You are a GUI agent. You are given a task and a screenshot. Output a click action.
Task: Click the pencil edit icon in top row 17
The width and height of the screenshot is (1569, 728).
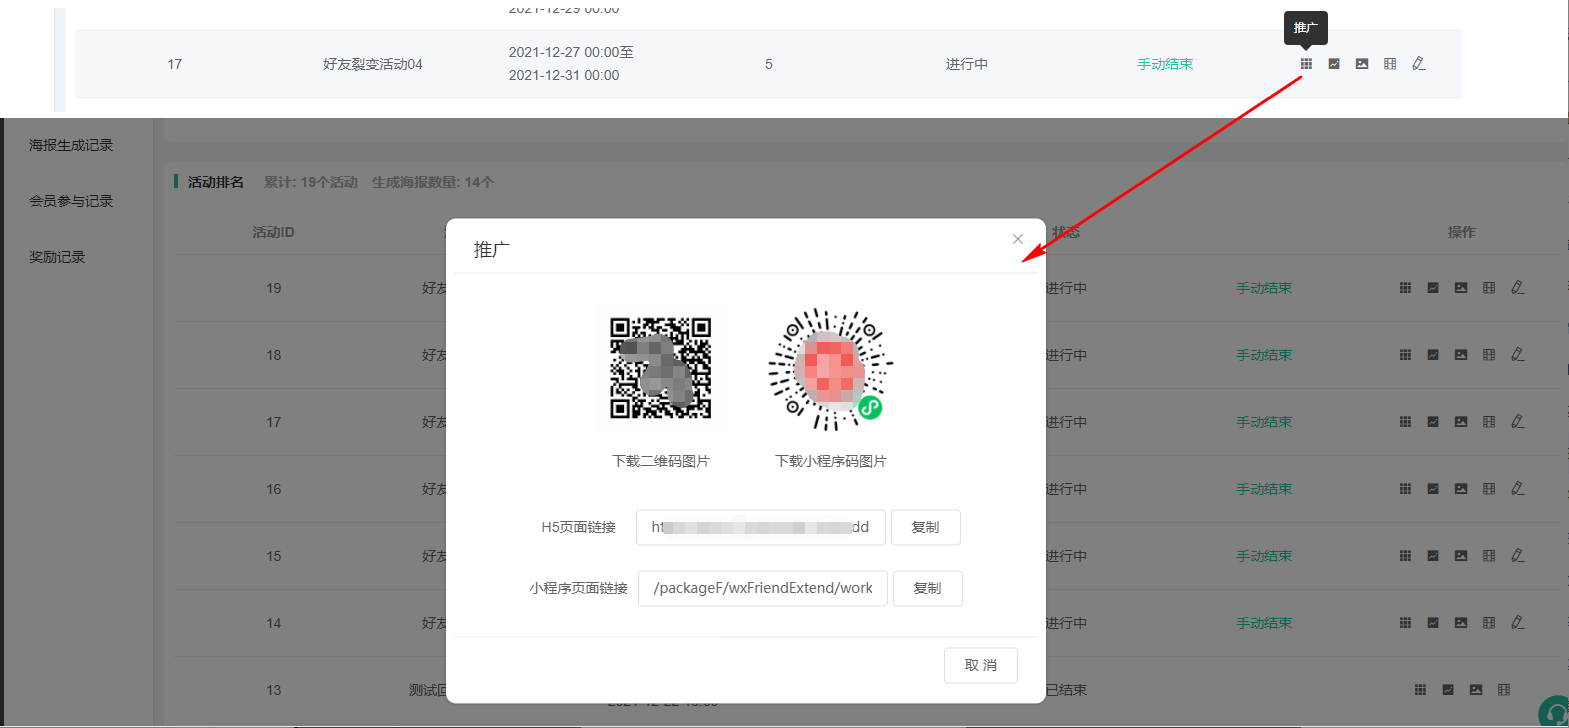pos(1418,64)
